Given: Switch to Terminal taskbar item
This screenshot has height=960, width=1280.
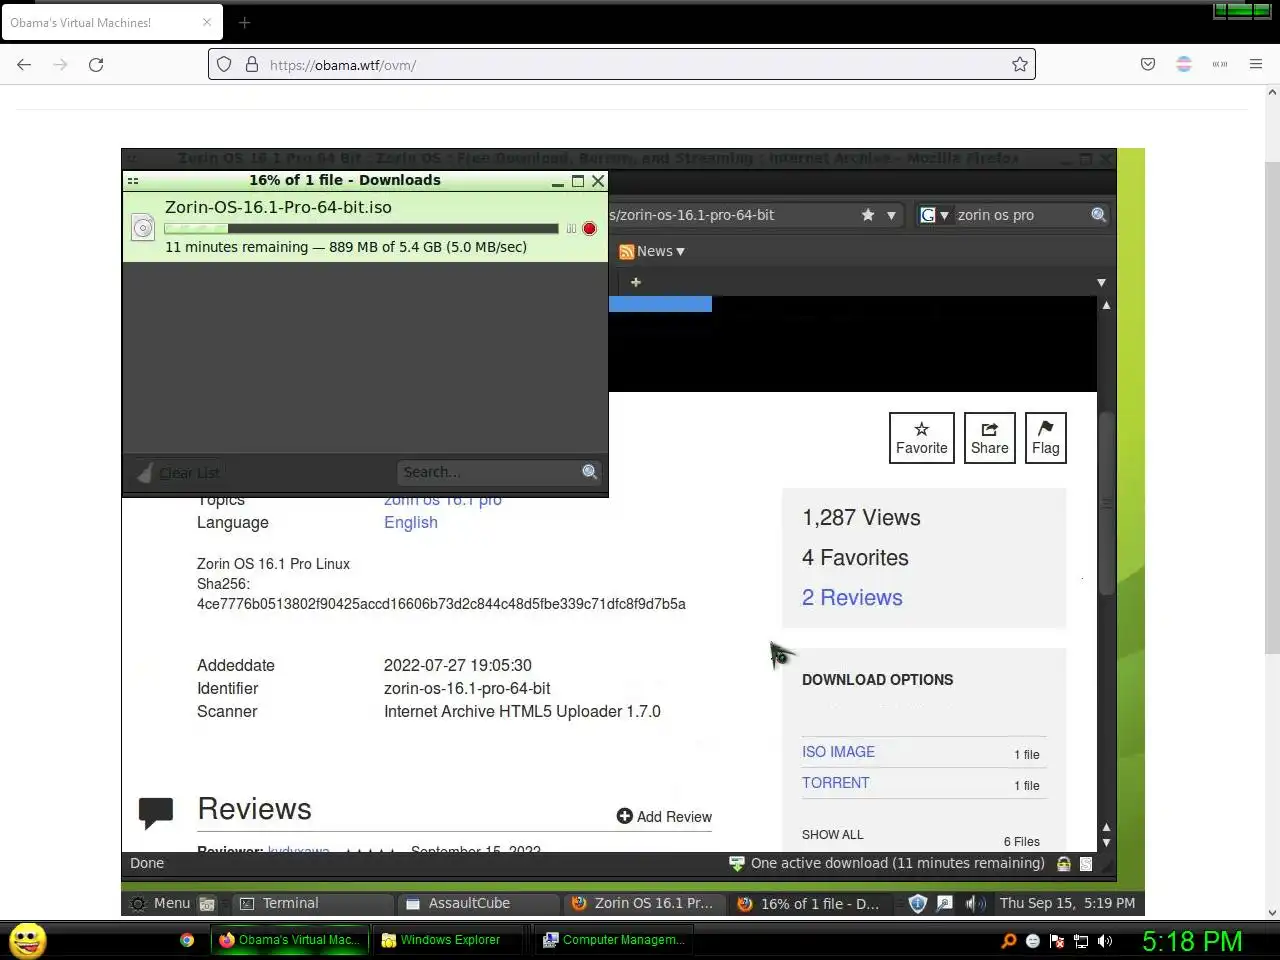Looking at the screenshot, I should 313,903.
